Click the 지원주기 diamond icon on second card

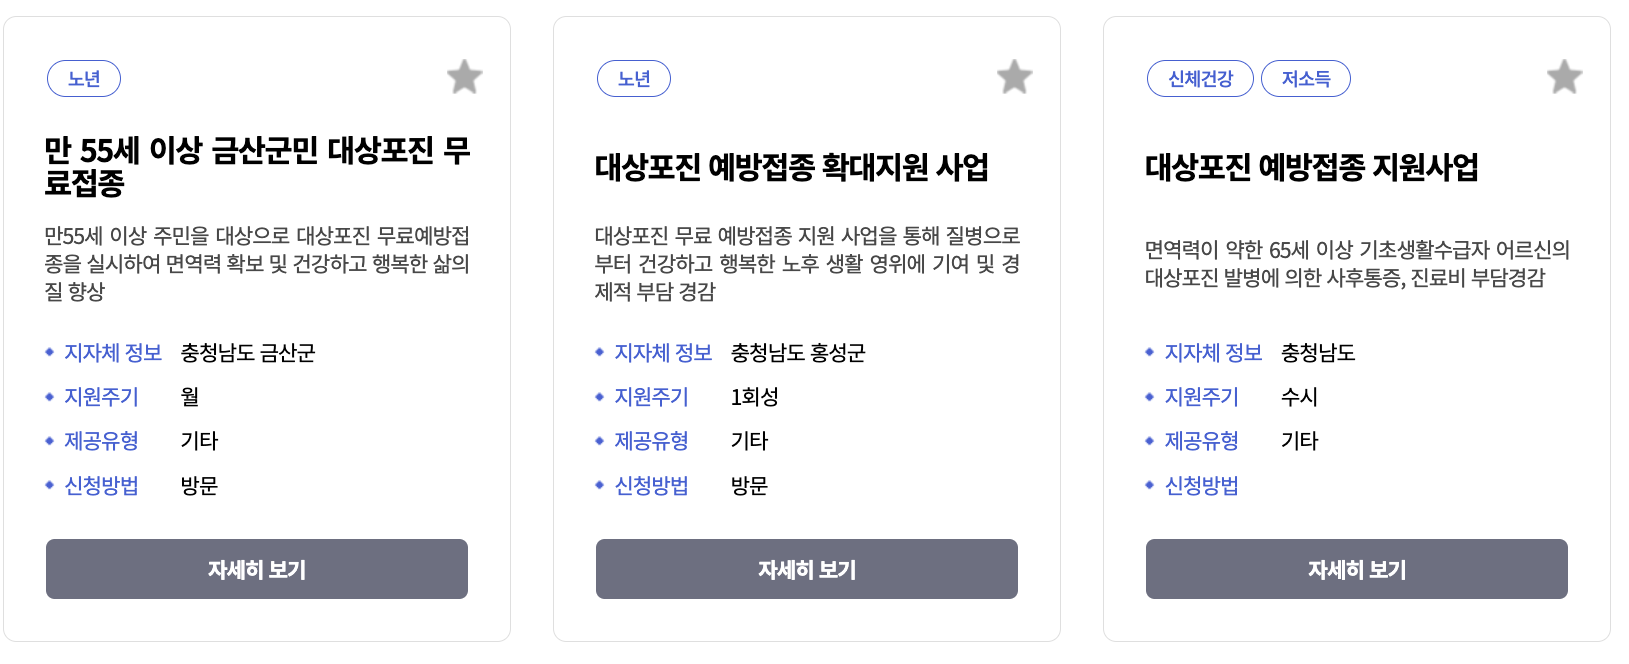point(598,397)
